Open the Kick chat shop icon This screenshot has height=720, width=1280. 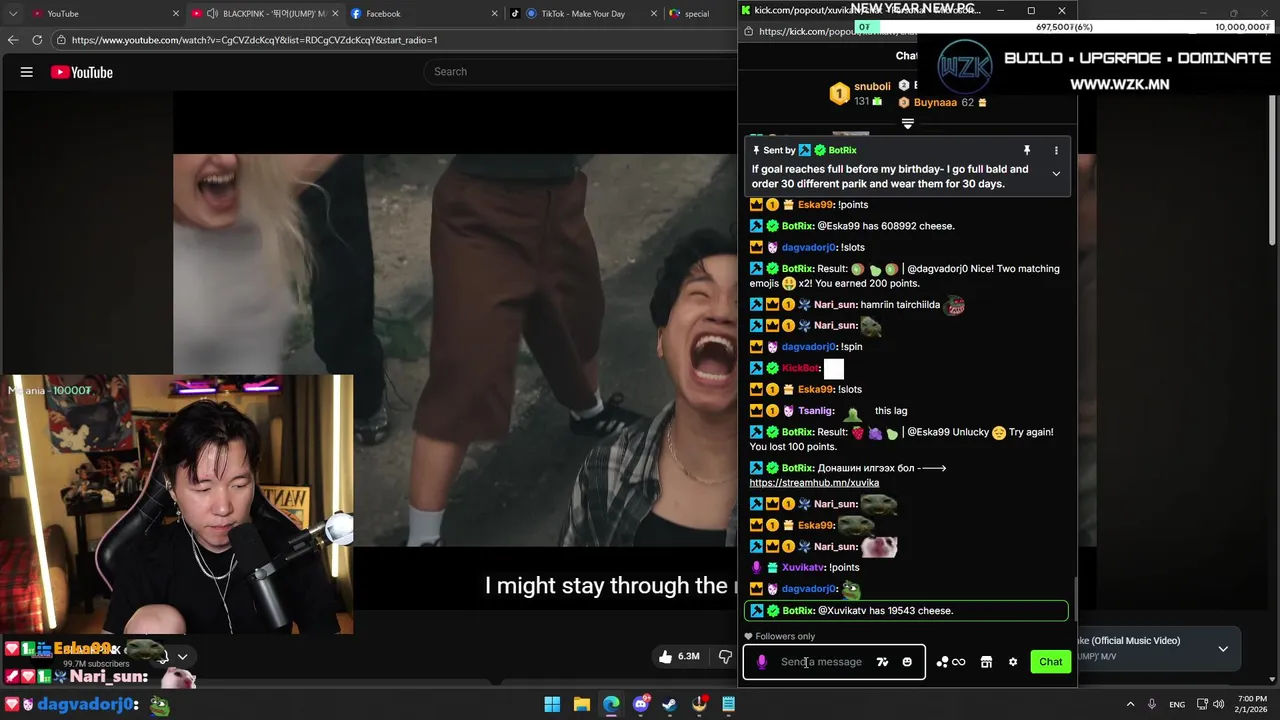point(986,662)
